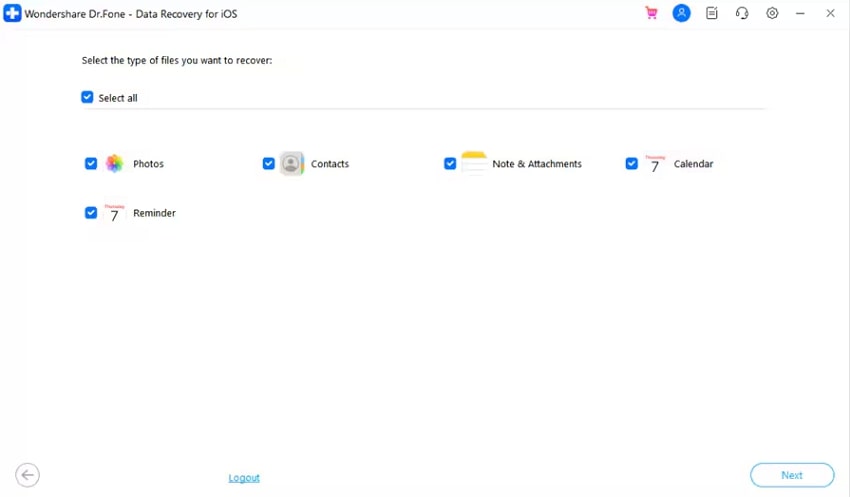
Task: Uncheck the Select all checkbox
Action: coord(87,97)
